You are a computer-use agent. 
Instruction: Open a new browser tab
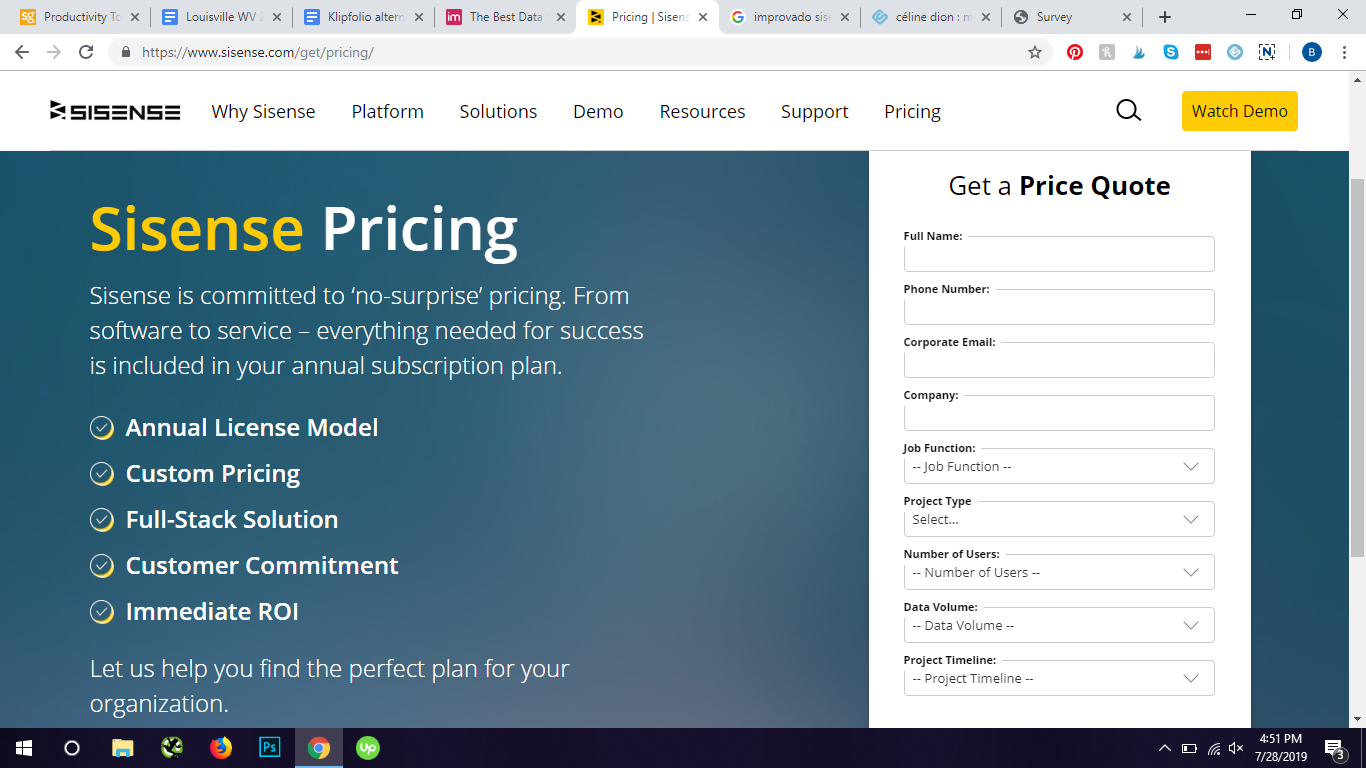pos(1165,17)
